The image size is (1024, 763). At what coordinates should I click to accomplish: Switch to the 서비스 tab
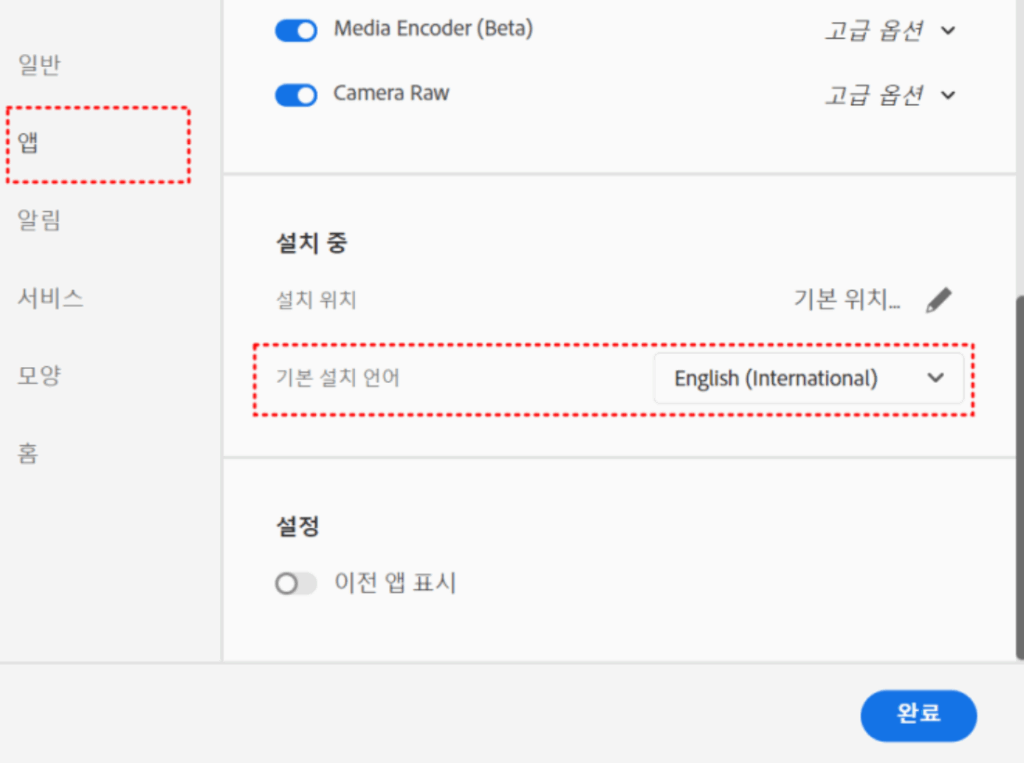pyautogui.click(x=50, y=298)
